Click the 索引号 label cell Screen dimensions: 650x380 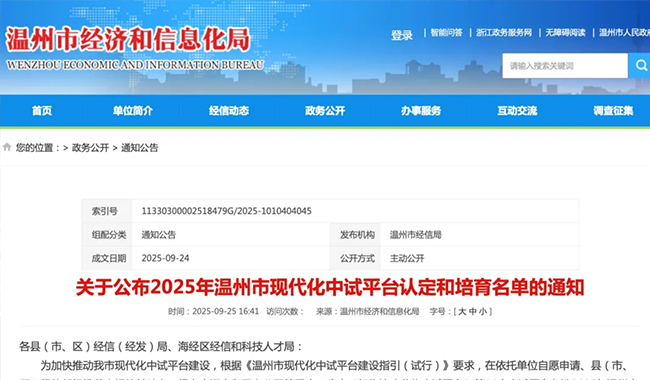(107, 211)
